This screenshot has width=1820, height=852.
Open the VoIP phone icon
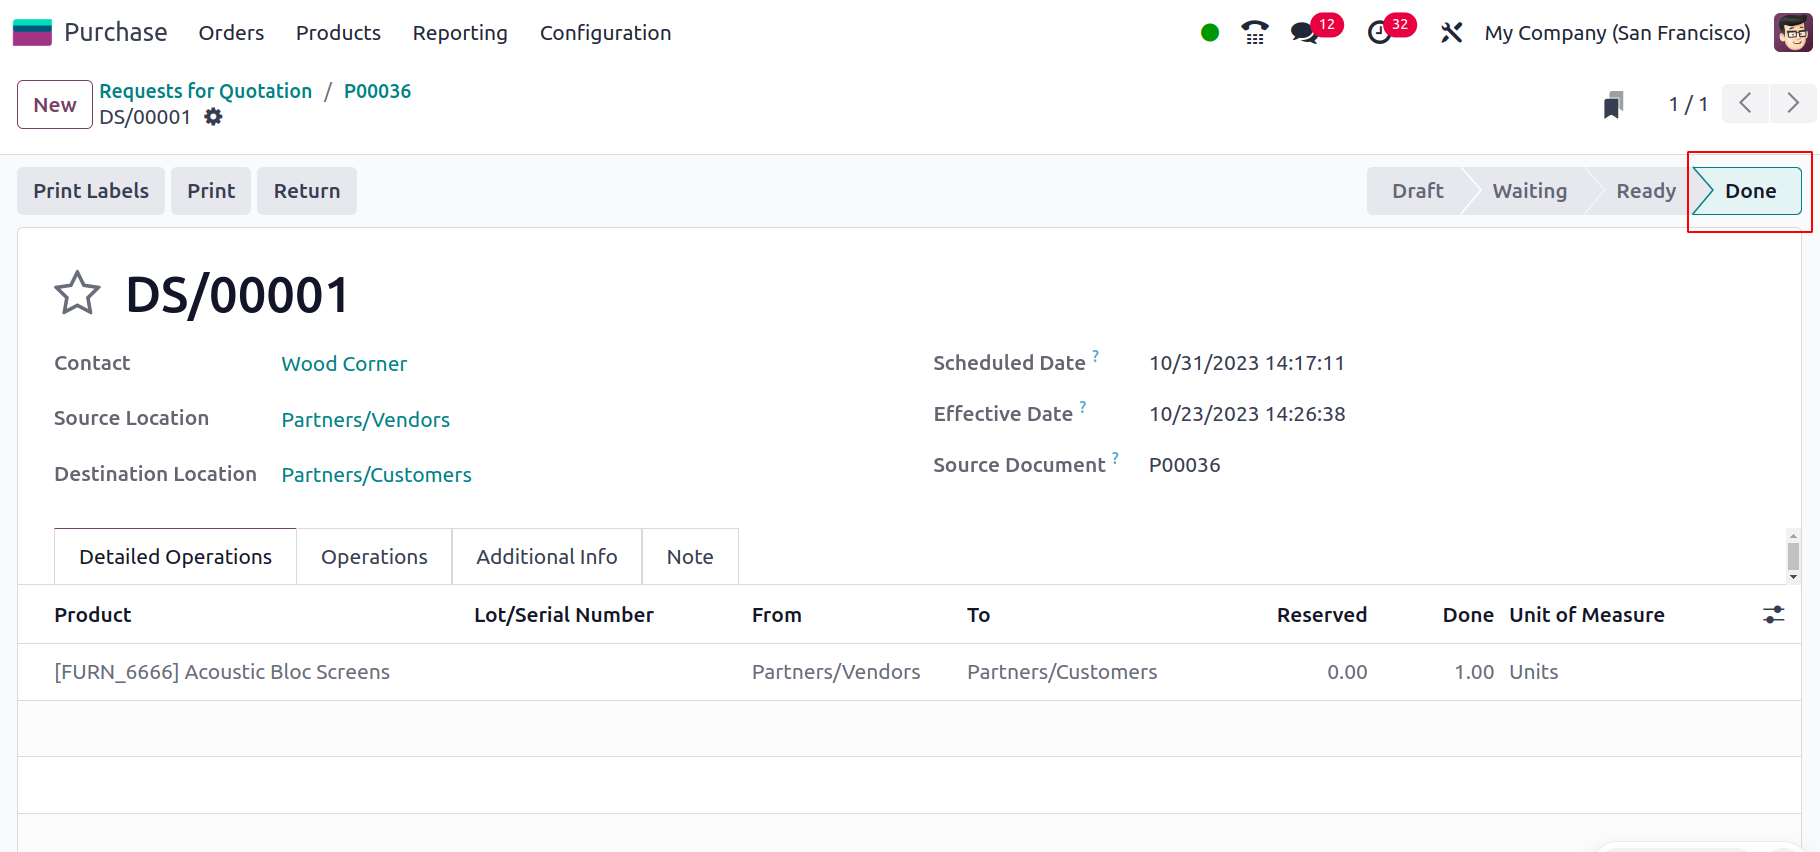pyautogui.click(x=1254, y=33)
